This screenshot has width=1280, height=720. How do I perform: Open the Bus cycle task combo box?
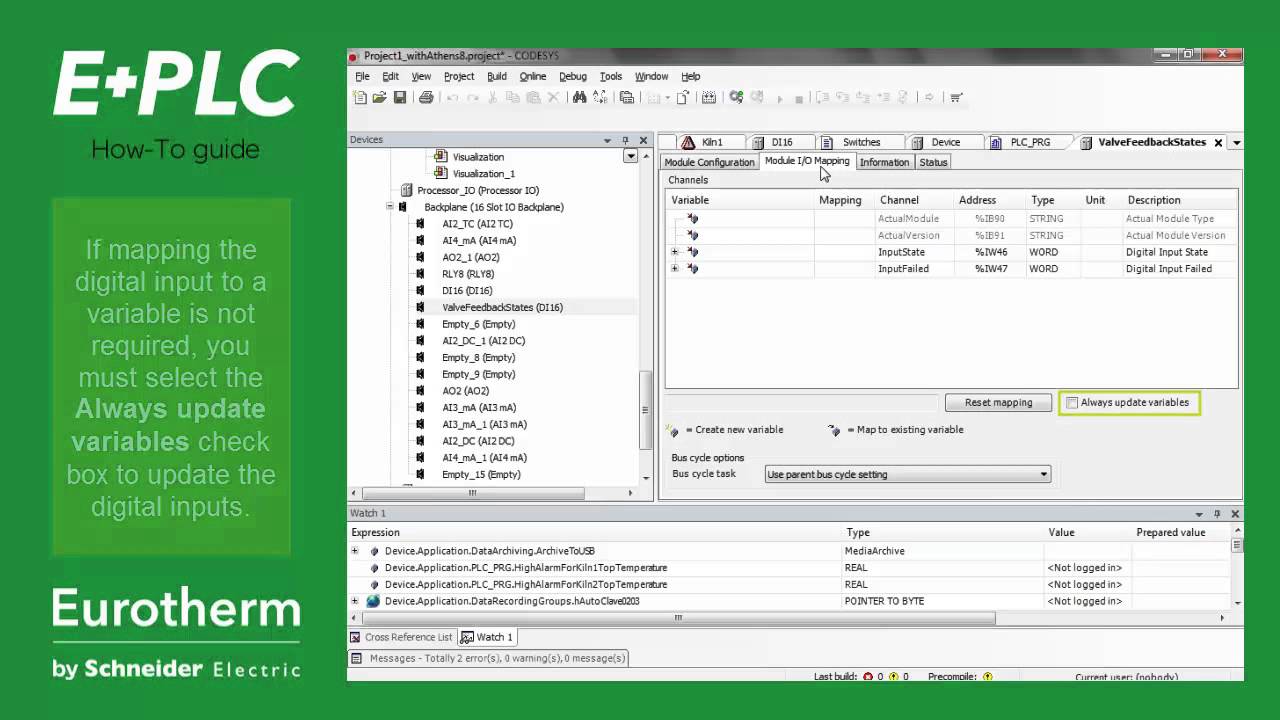coord(907,474)
